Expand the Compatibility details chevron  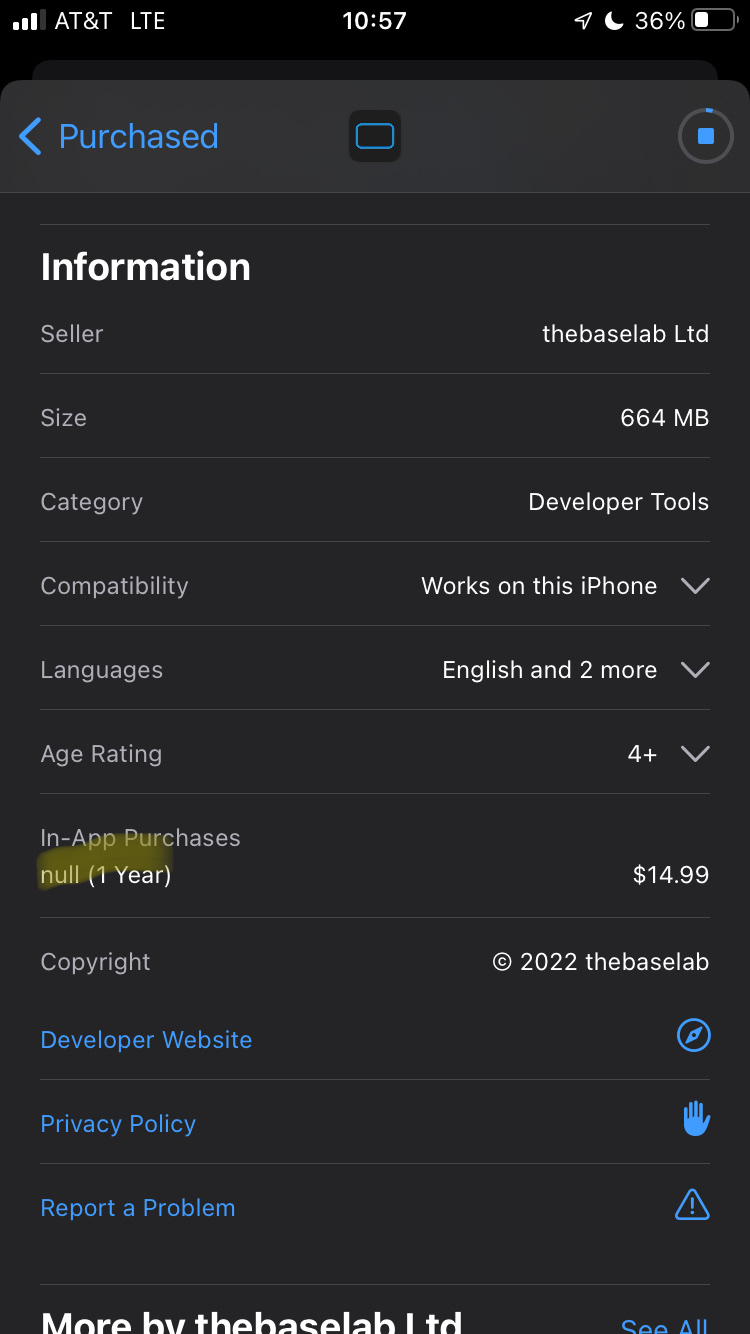click(695, 586)
